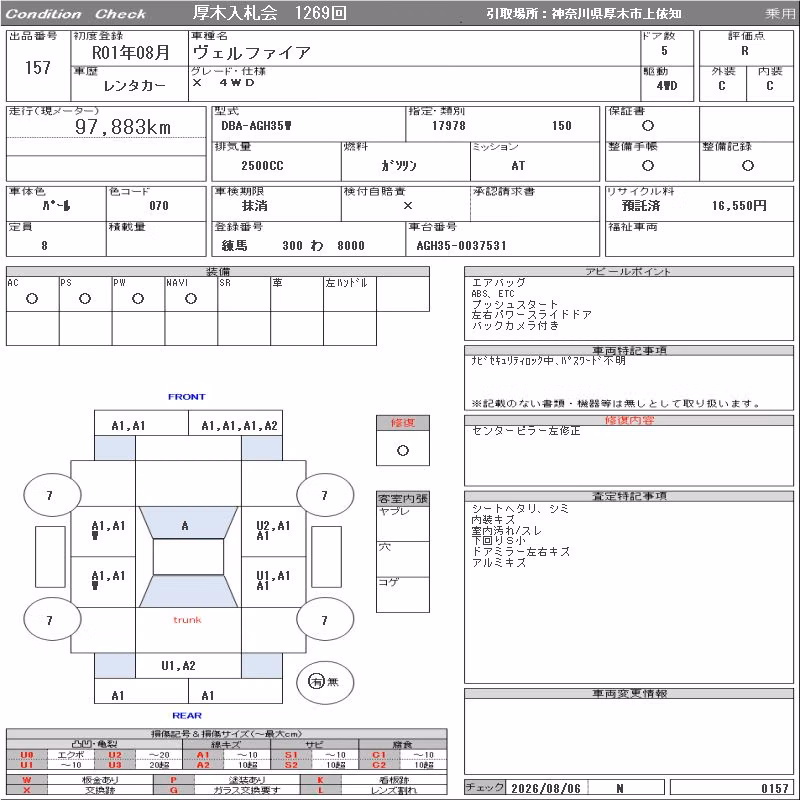The height and width of the screenshot is (800, 800).
Task: Select the X mark under 検付自賠責
Action: pyautogui.click(x=408, y=206)
